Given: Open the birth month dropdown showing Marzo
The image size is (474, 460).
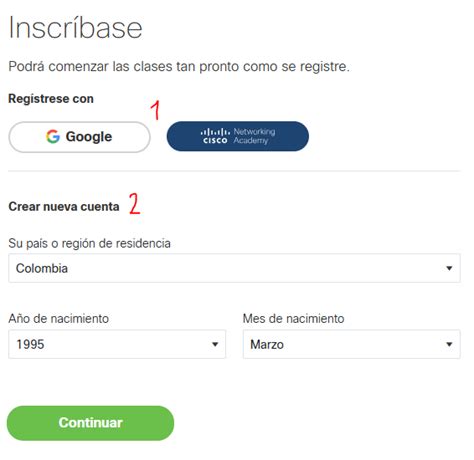Looking at the screenshot, I should click(352, 344).
